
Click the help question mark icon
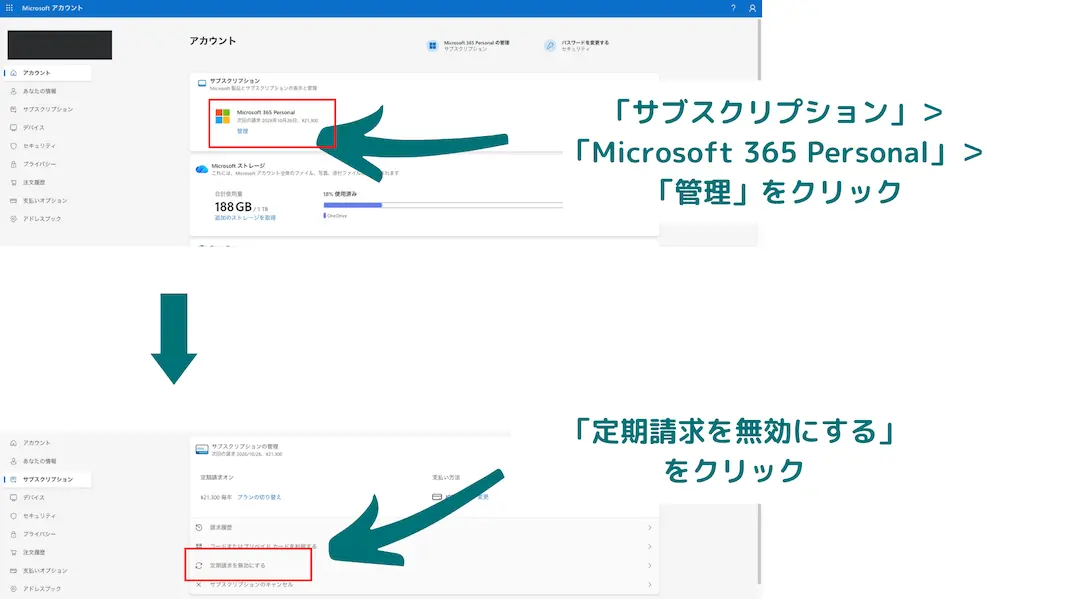733,8
